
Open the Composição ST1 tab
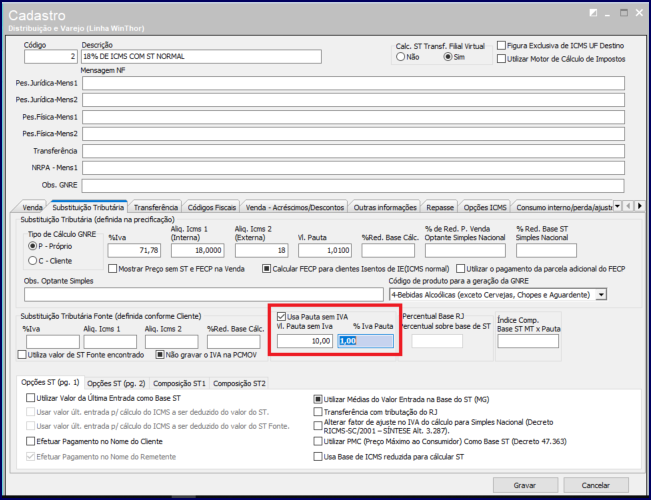pyautogui.click(x=179, y=383)
